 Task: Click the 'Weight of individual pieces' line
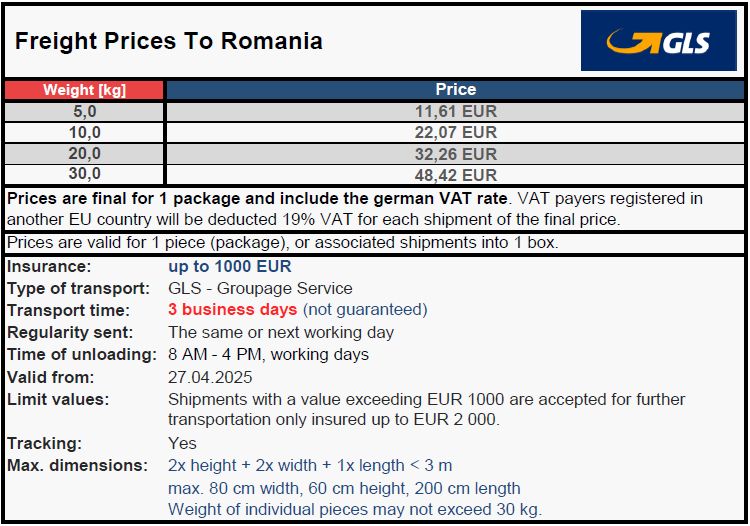[355, 509]
